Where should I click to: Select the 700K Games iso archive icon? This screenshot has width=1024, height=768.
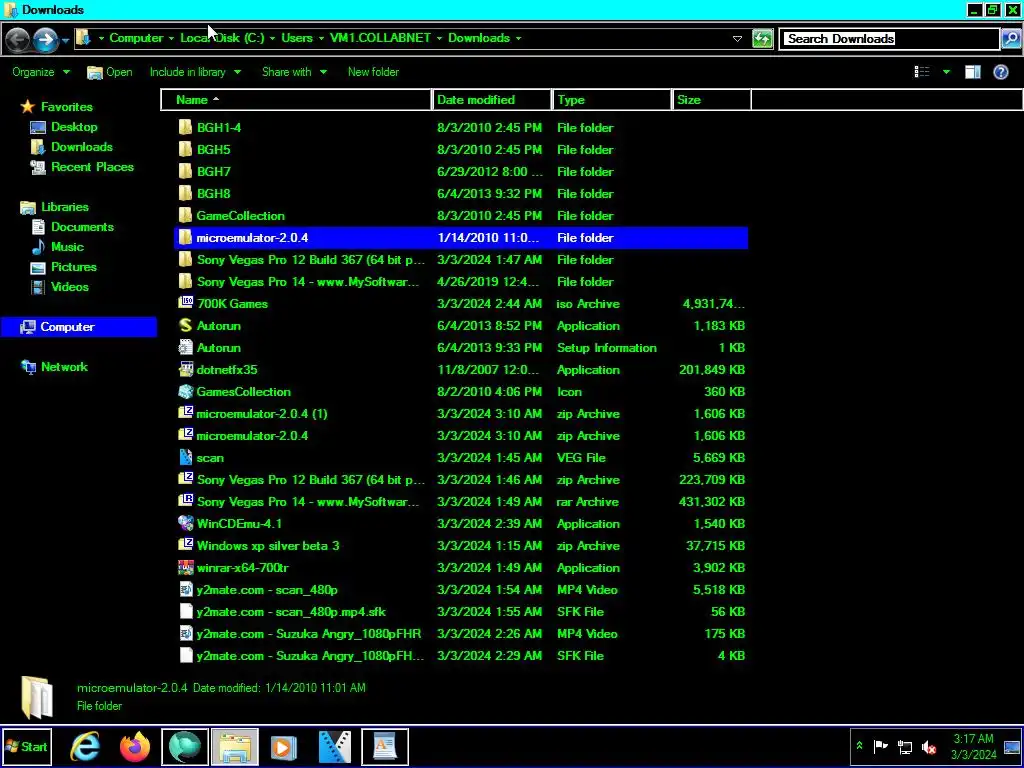[x=185, y=303]
